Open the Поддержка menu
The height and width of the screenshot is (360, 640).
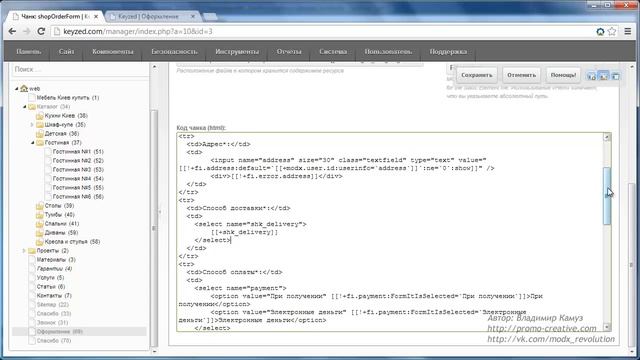(x=448, y=52)
